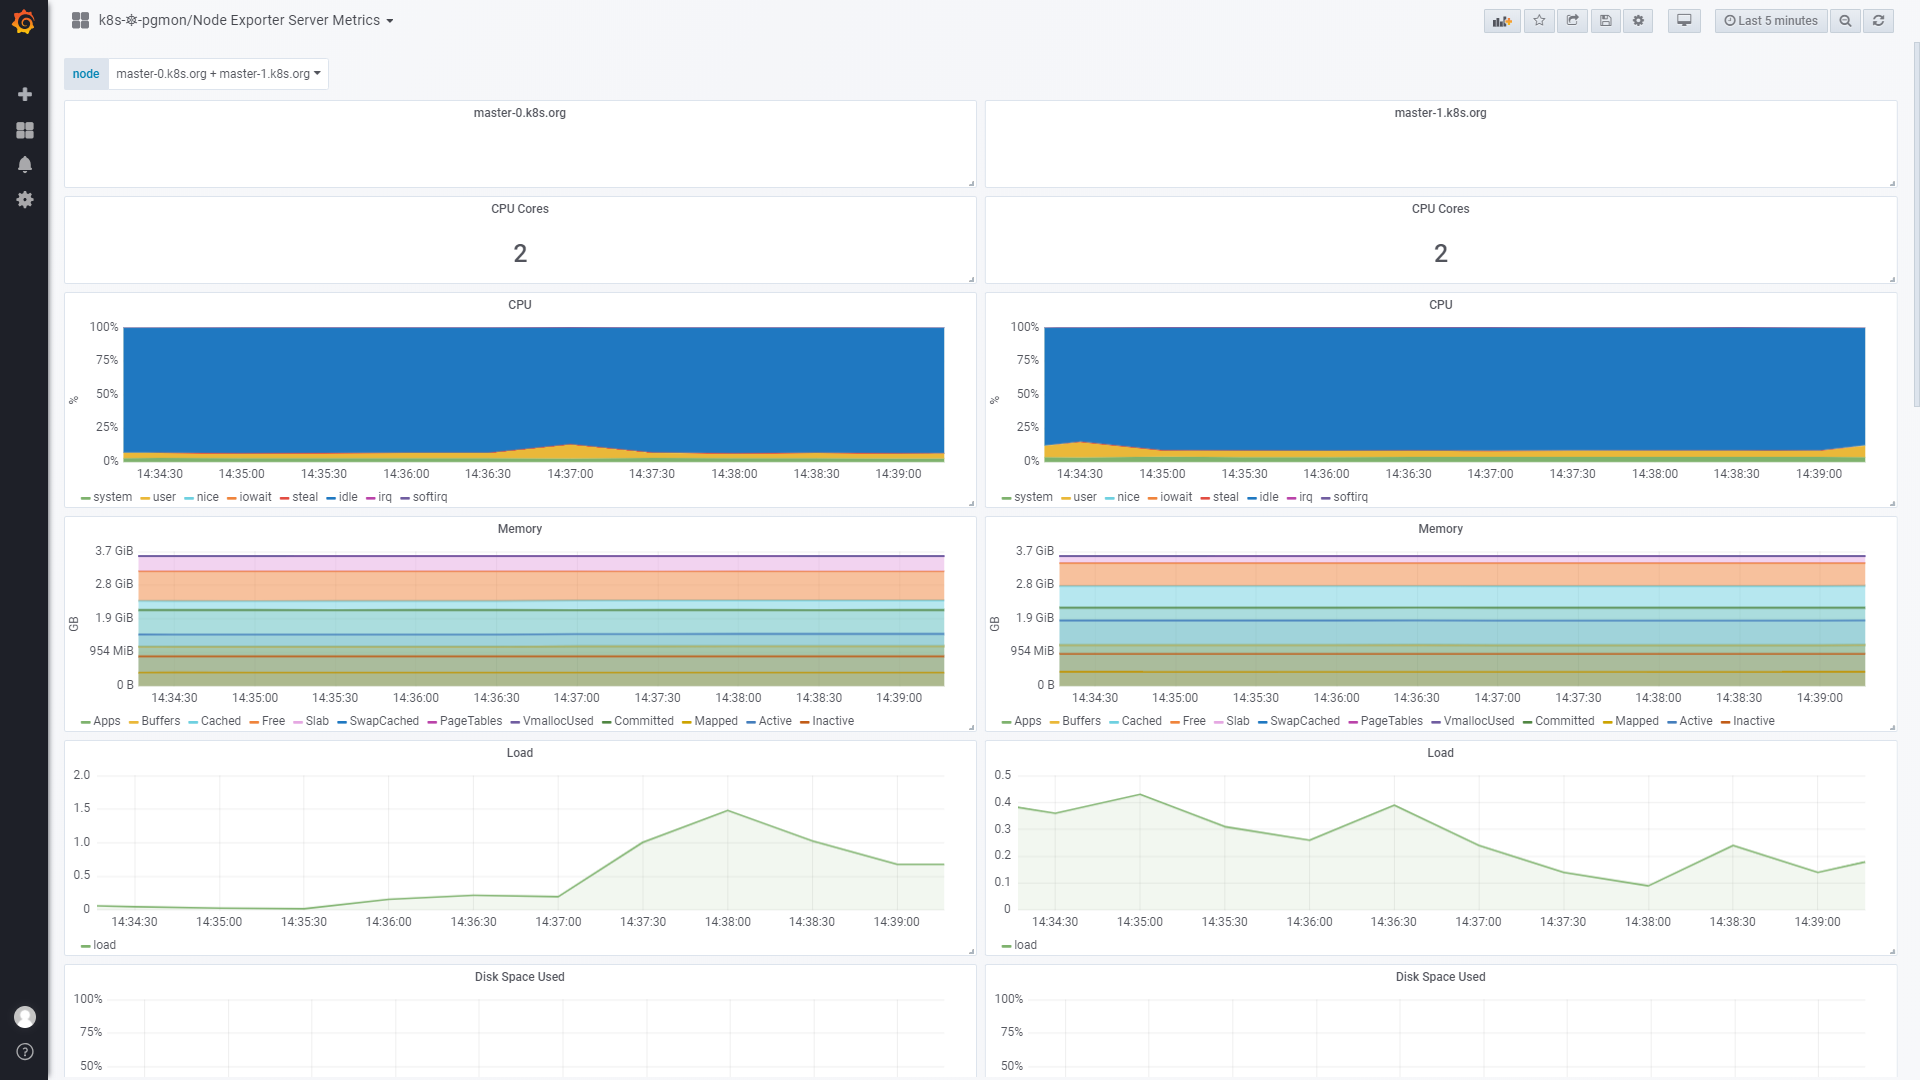Open the Alerting bell icon
1920x1080 pixels.
coord(25,165)
